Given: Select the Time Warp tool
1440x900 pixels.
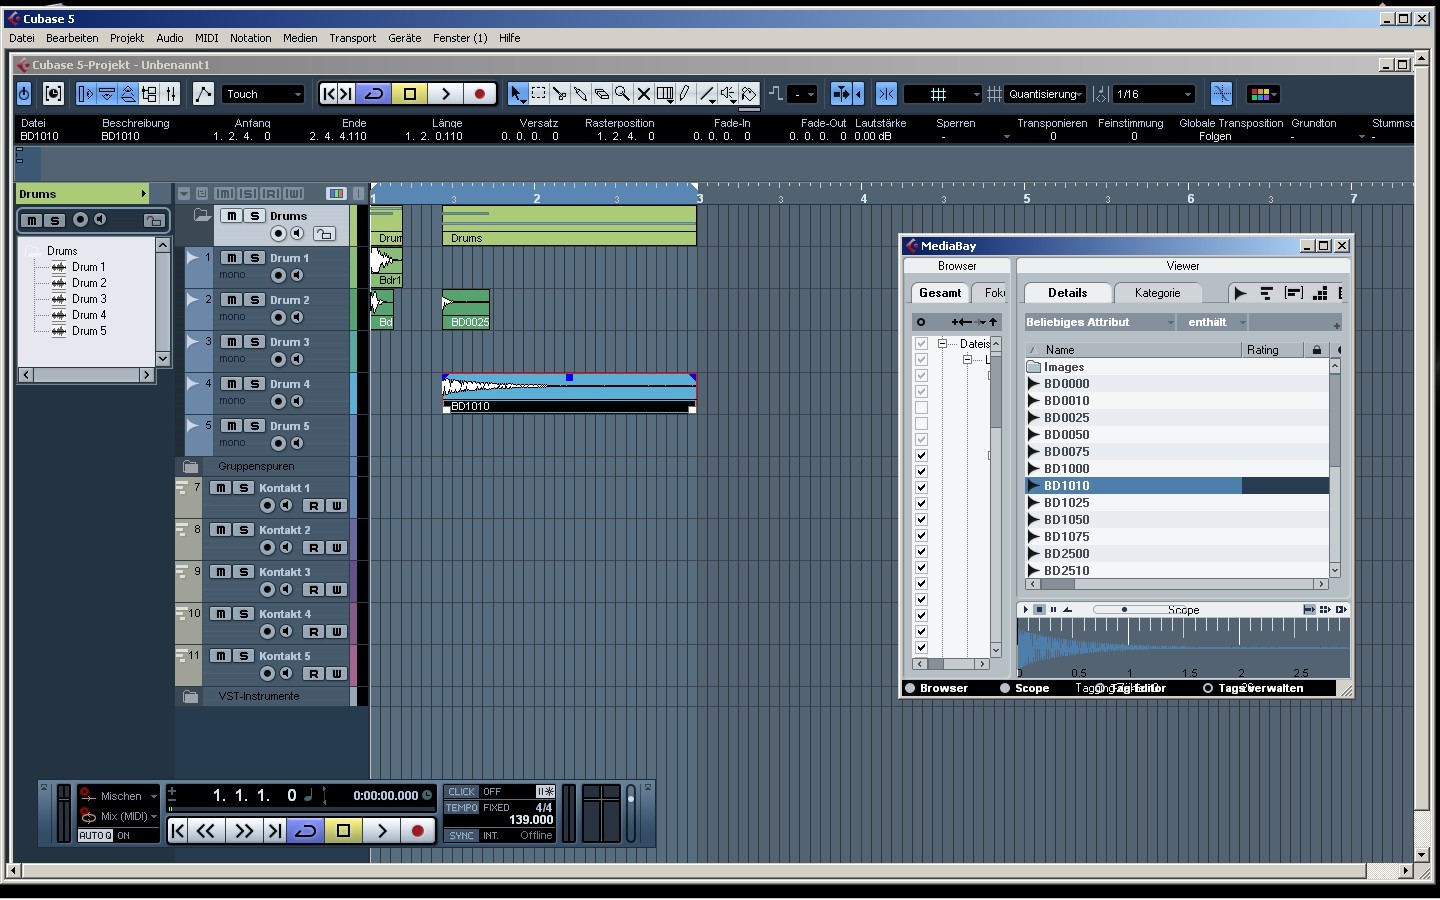Looking at the screenshot, I should 664,94.
